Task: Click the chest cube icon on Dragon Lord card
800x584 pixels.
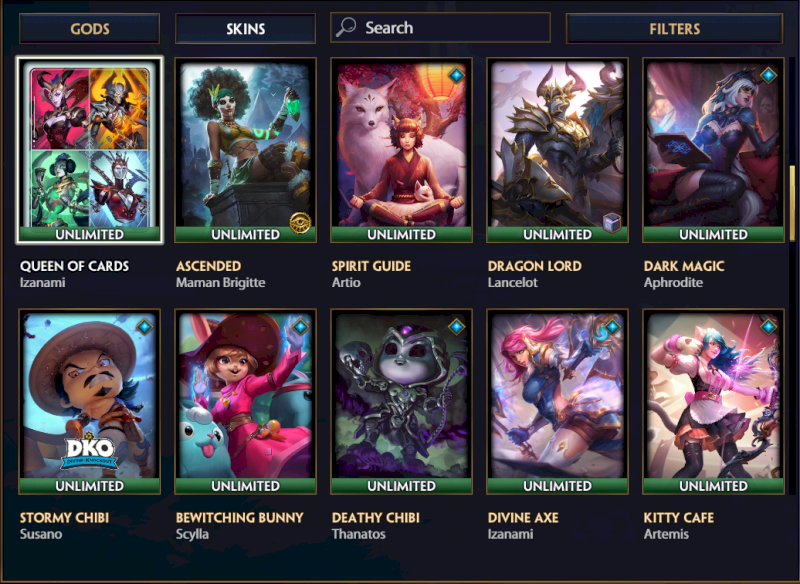Action: coord(612,223)
